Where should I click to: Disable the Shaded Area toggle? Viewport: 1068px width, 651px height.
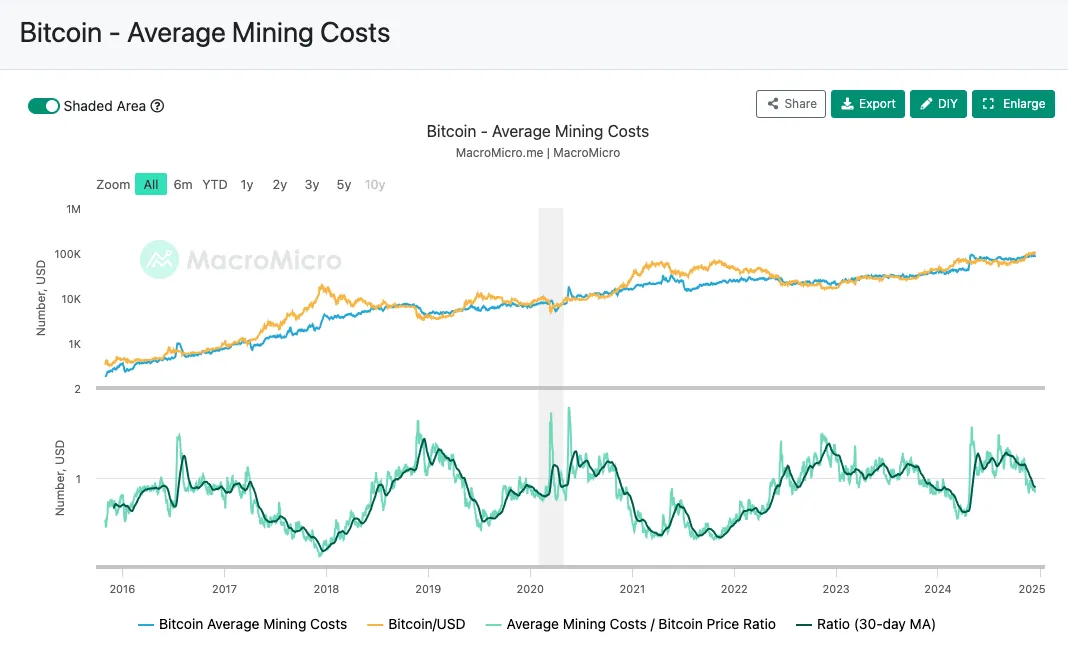44,105
